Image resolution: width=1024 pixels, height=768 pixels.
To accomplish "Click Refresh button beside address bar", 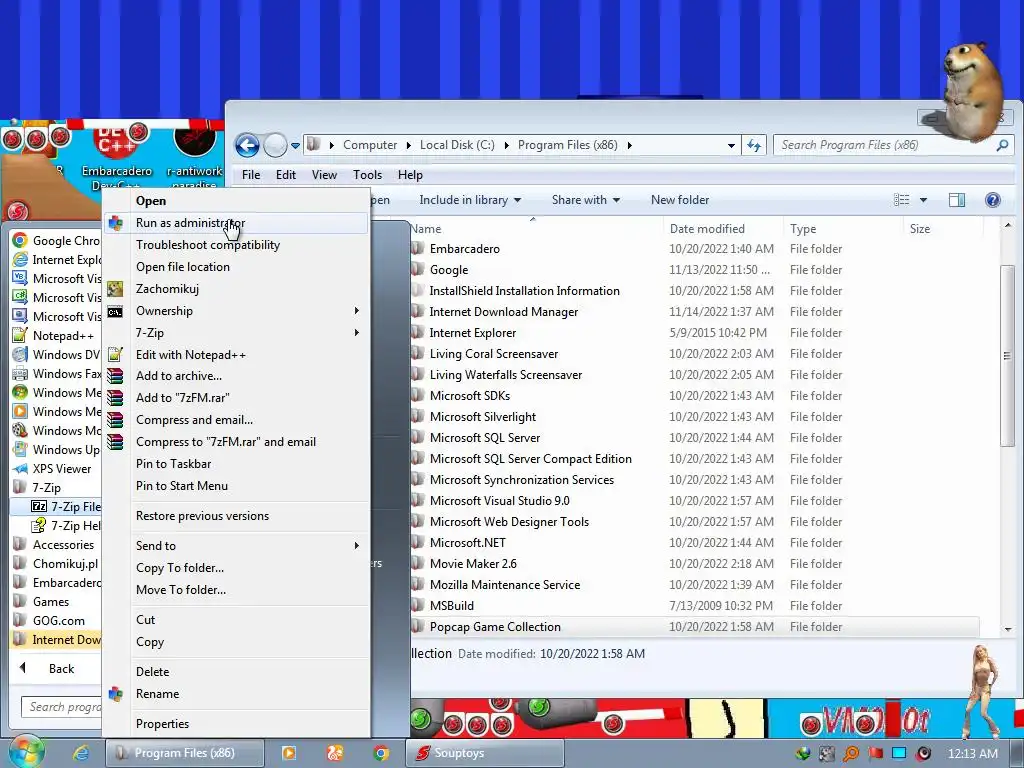I will click(754, 145).
